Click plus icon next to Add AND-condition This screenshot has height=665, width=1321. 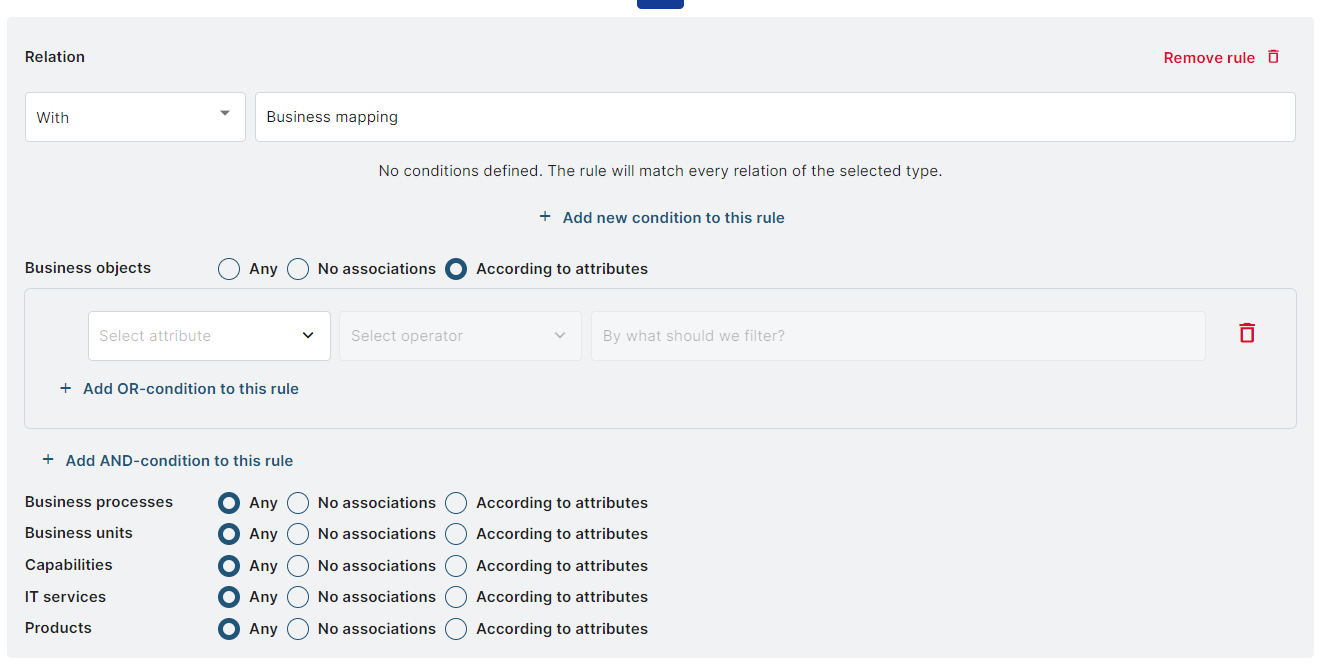click(x=48, y=460)
